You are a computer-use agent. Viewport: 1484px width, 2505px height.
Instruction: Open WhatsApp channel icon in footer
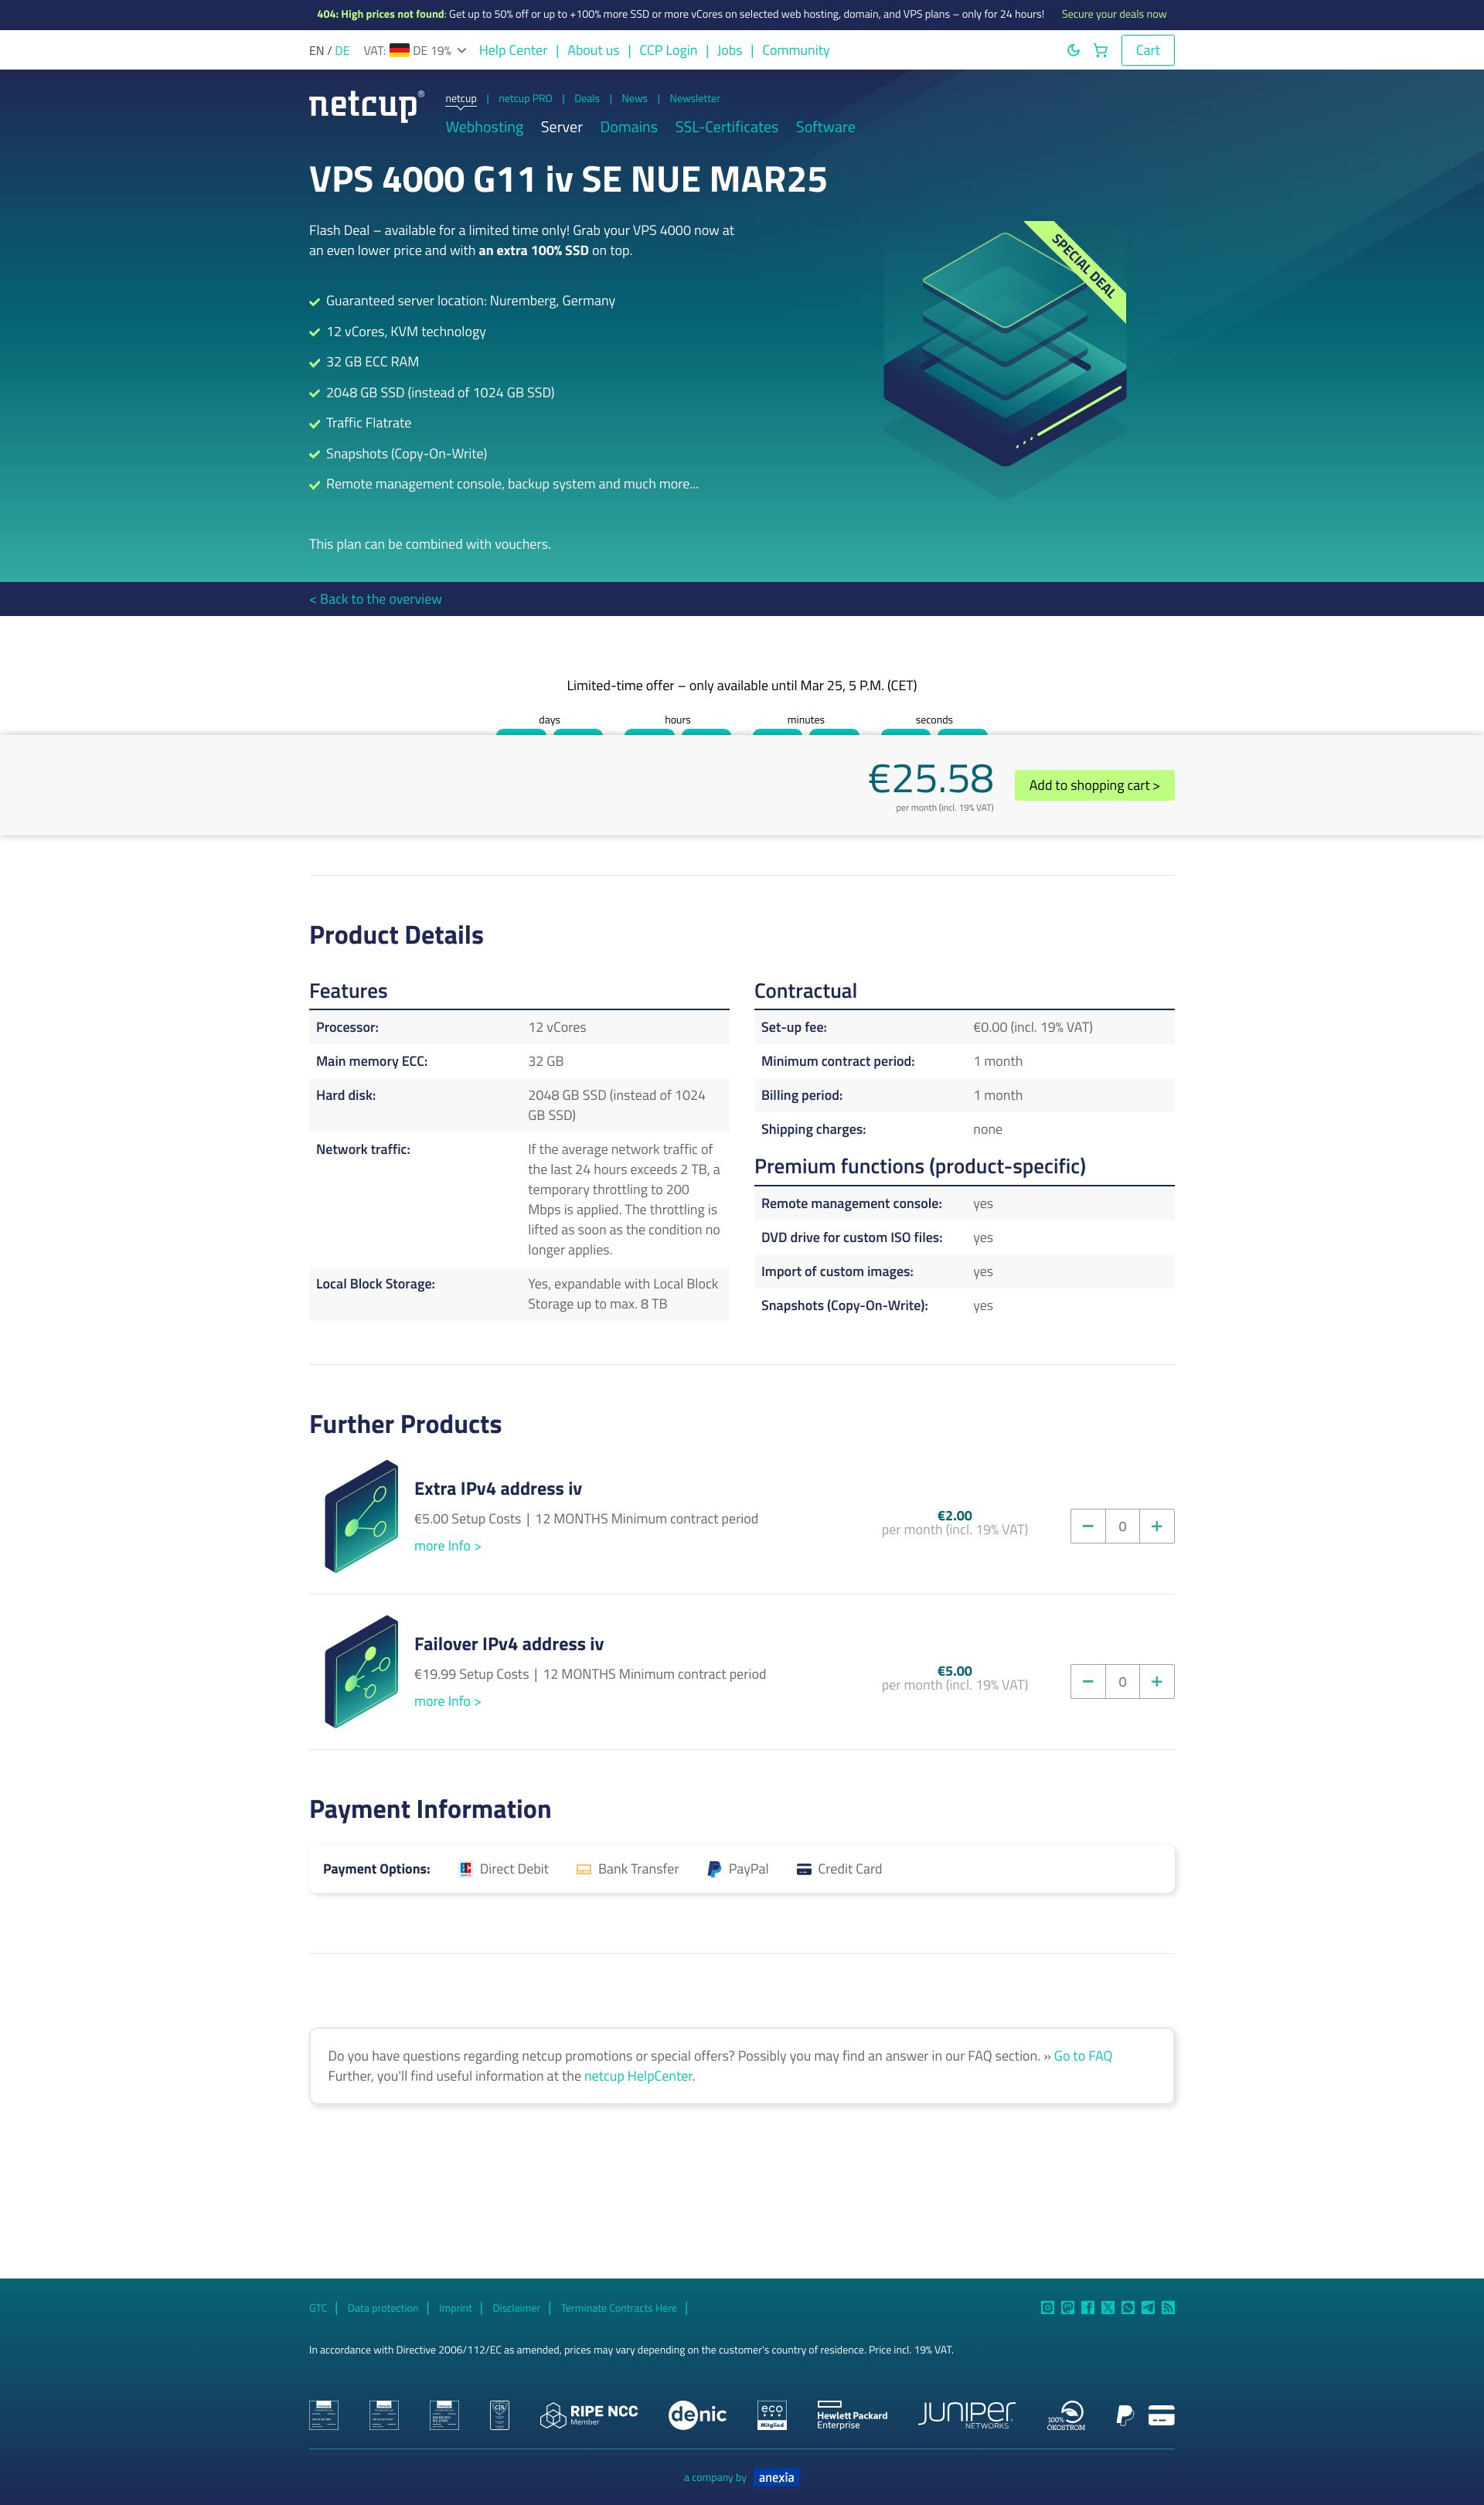click(x=1127, y=2307)
